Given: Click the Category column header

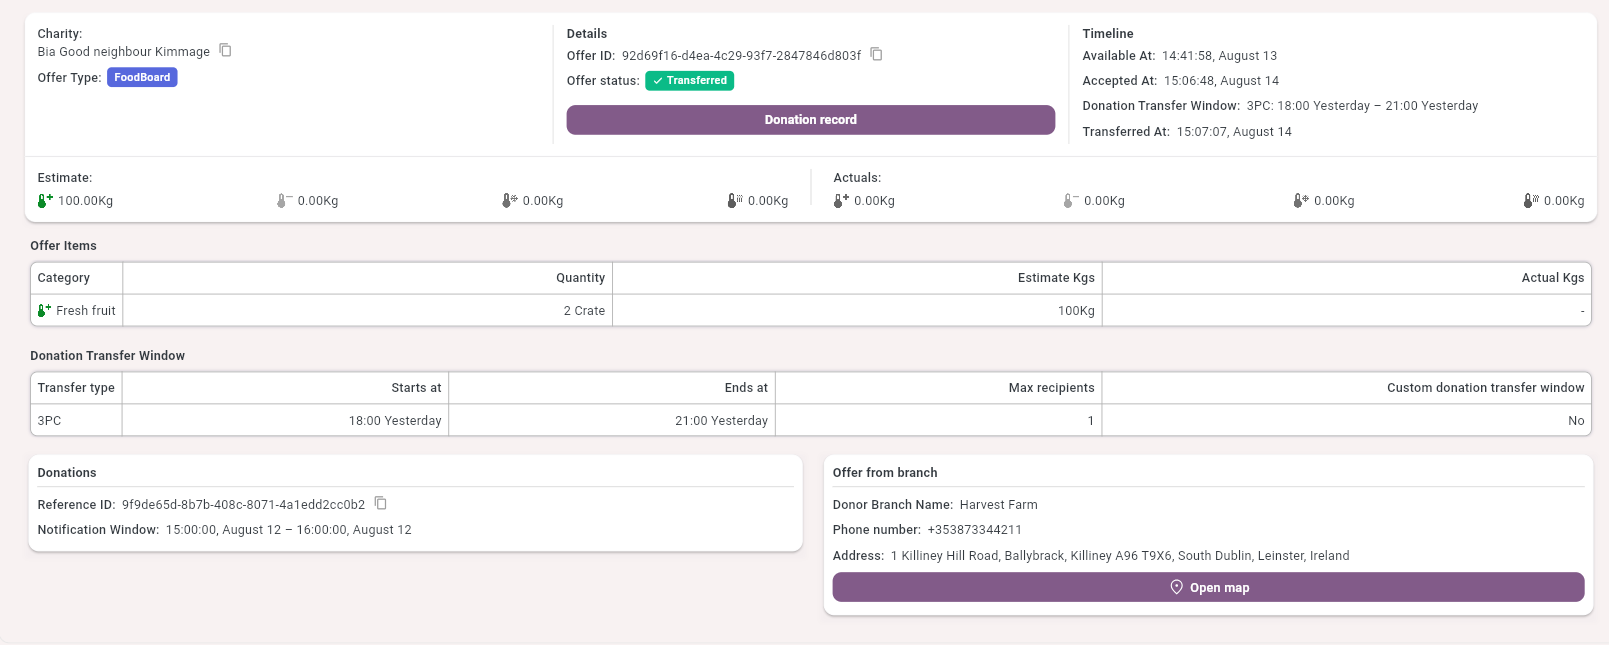Looking at the screenshot, I should (x=64, y=278).
